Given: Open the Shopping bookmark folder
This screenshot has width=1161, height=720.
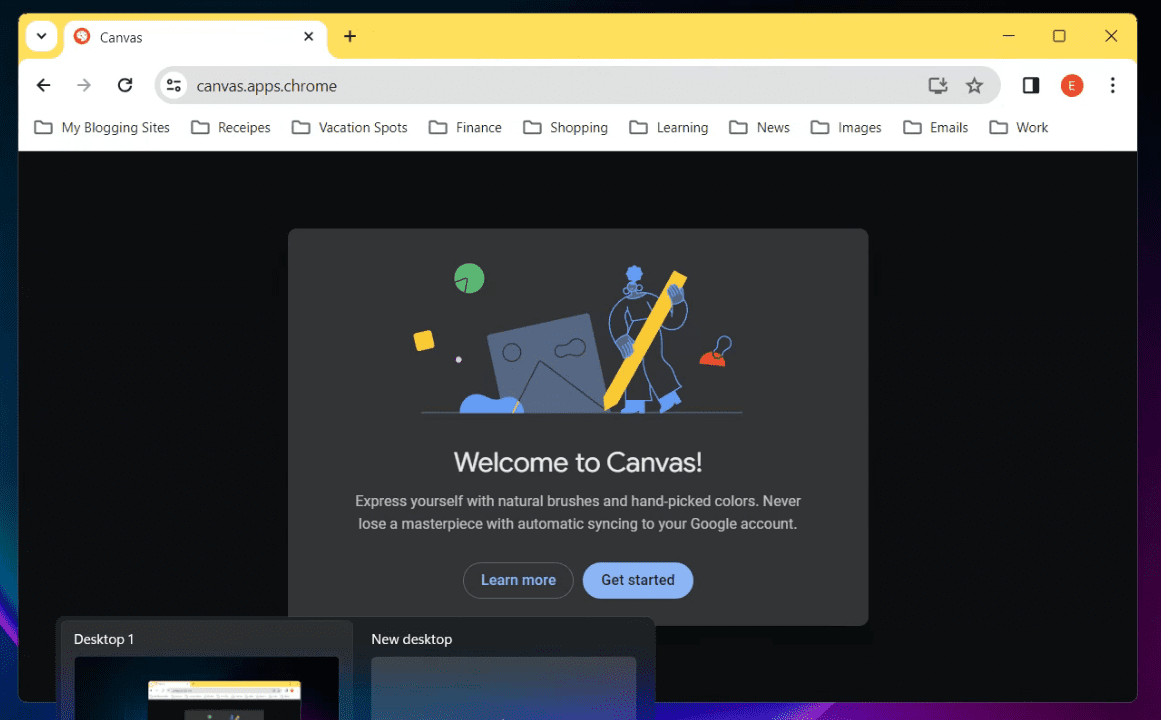Looking at the screenshot, I should (566, 127).
